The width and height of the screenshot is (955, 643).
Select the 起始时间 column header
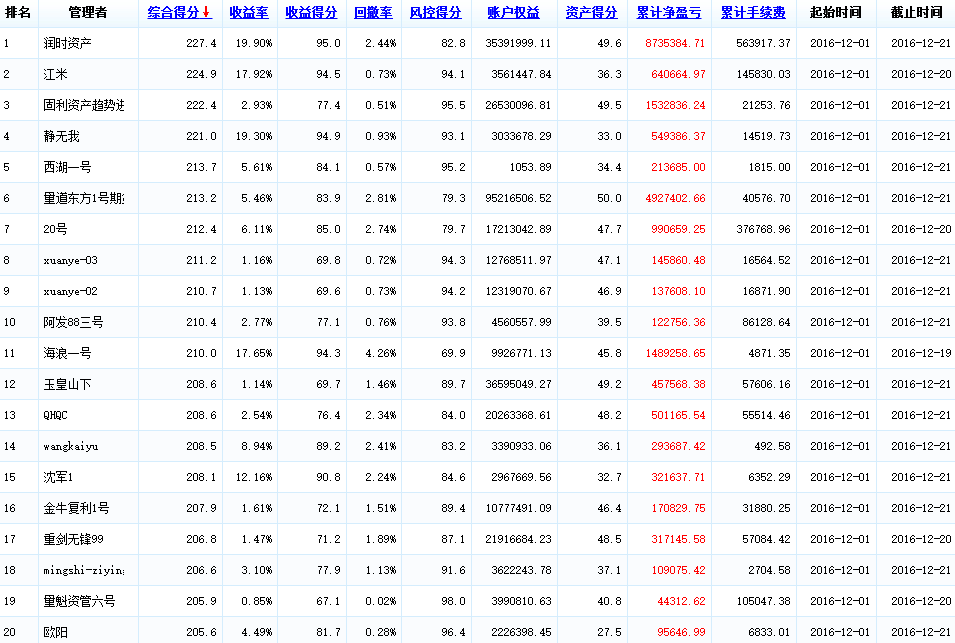click(836, 12)
